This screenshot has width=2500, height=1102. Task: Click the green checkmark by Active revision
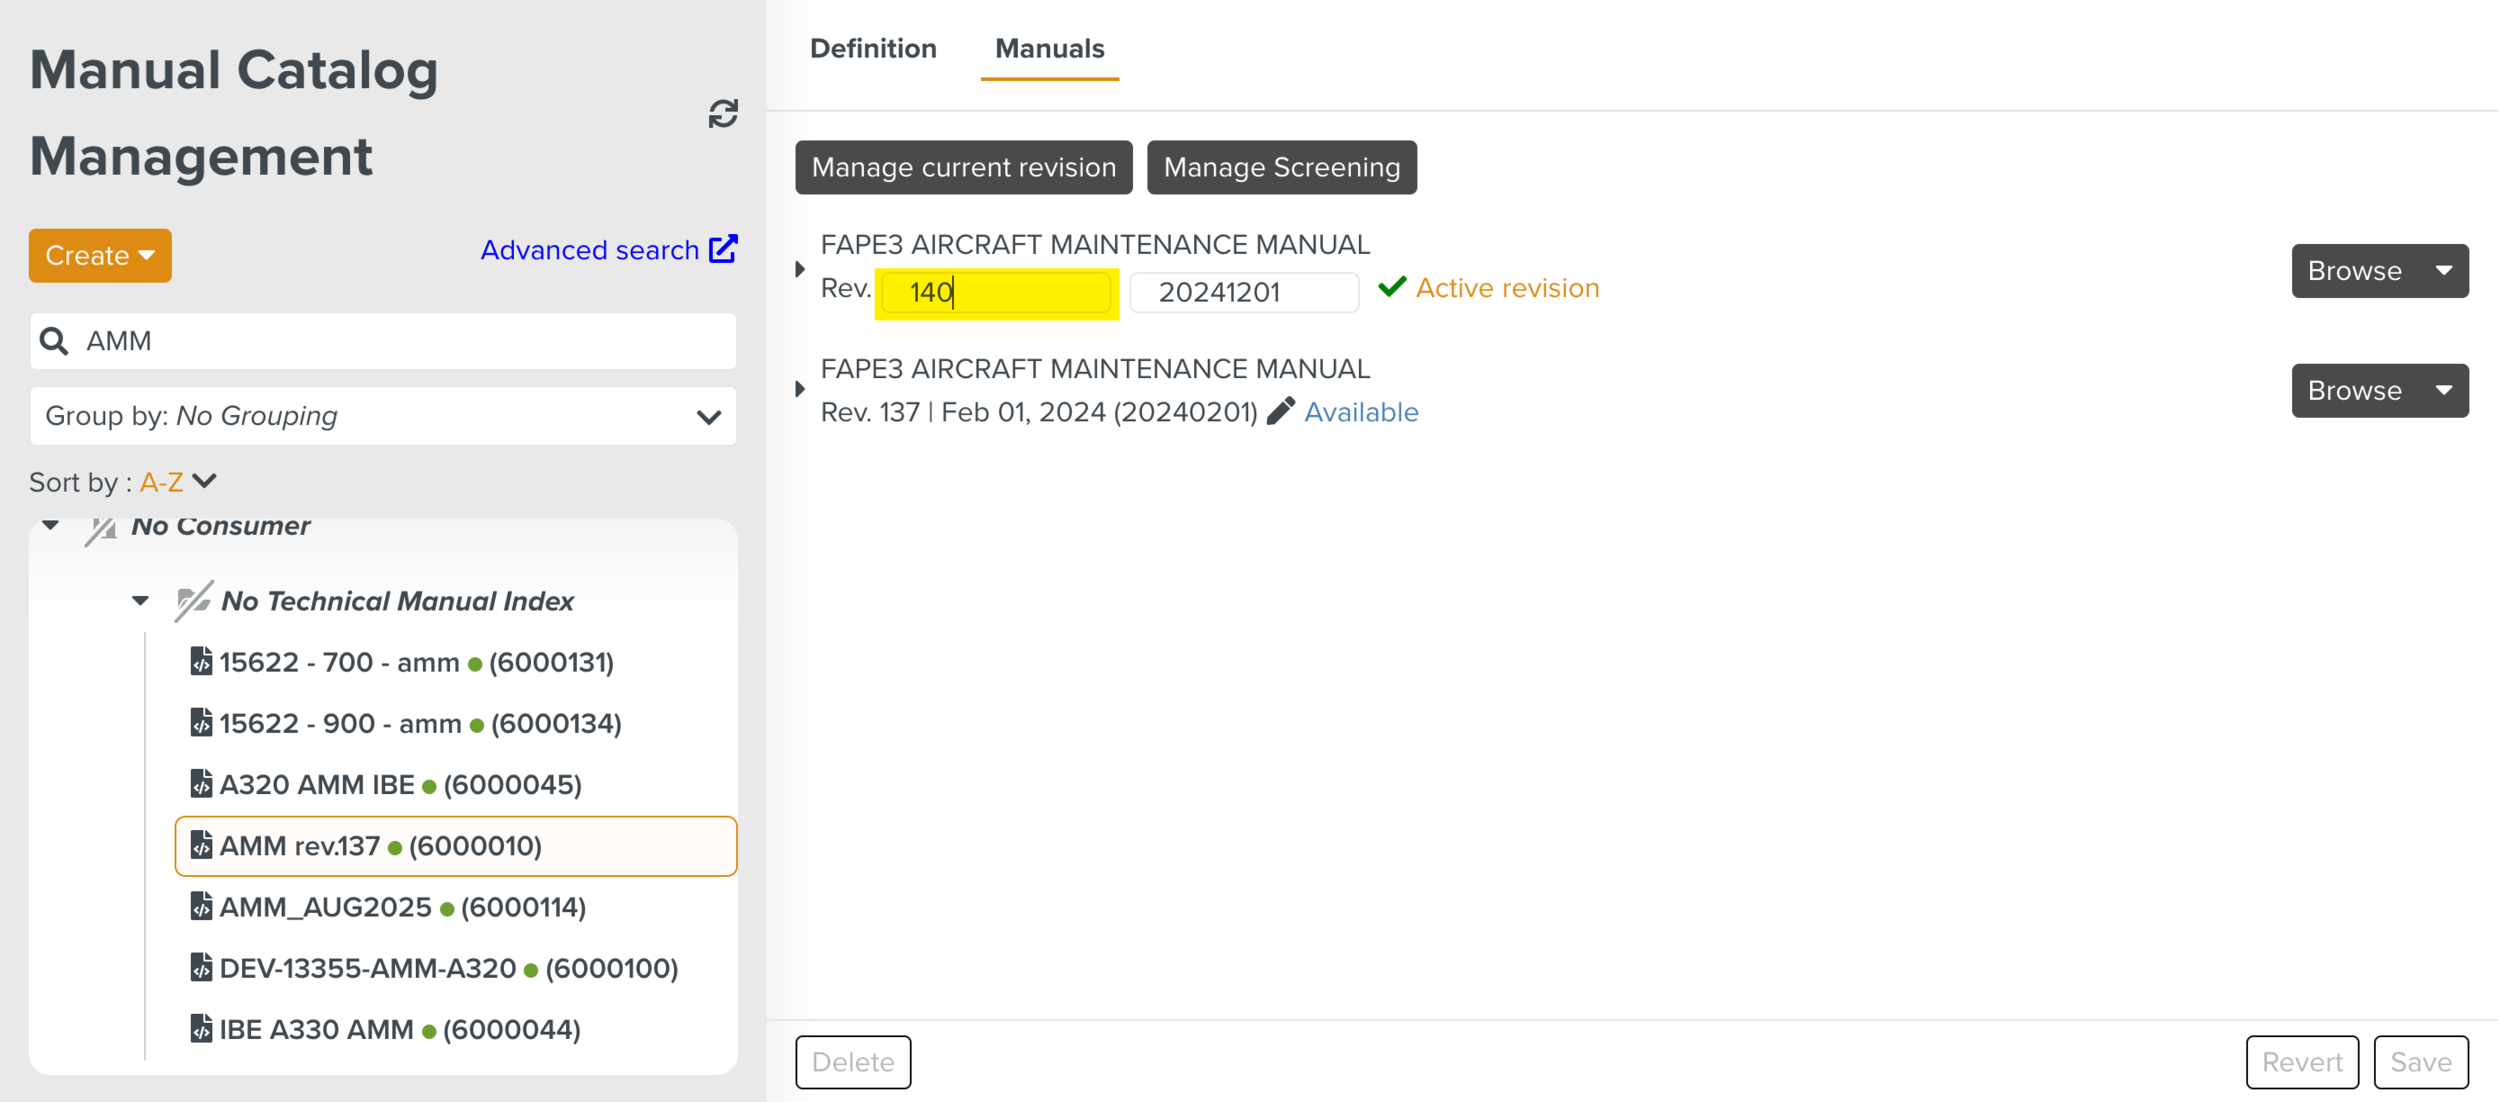tap(1391, 287)
